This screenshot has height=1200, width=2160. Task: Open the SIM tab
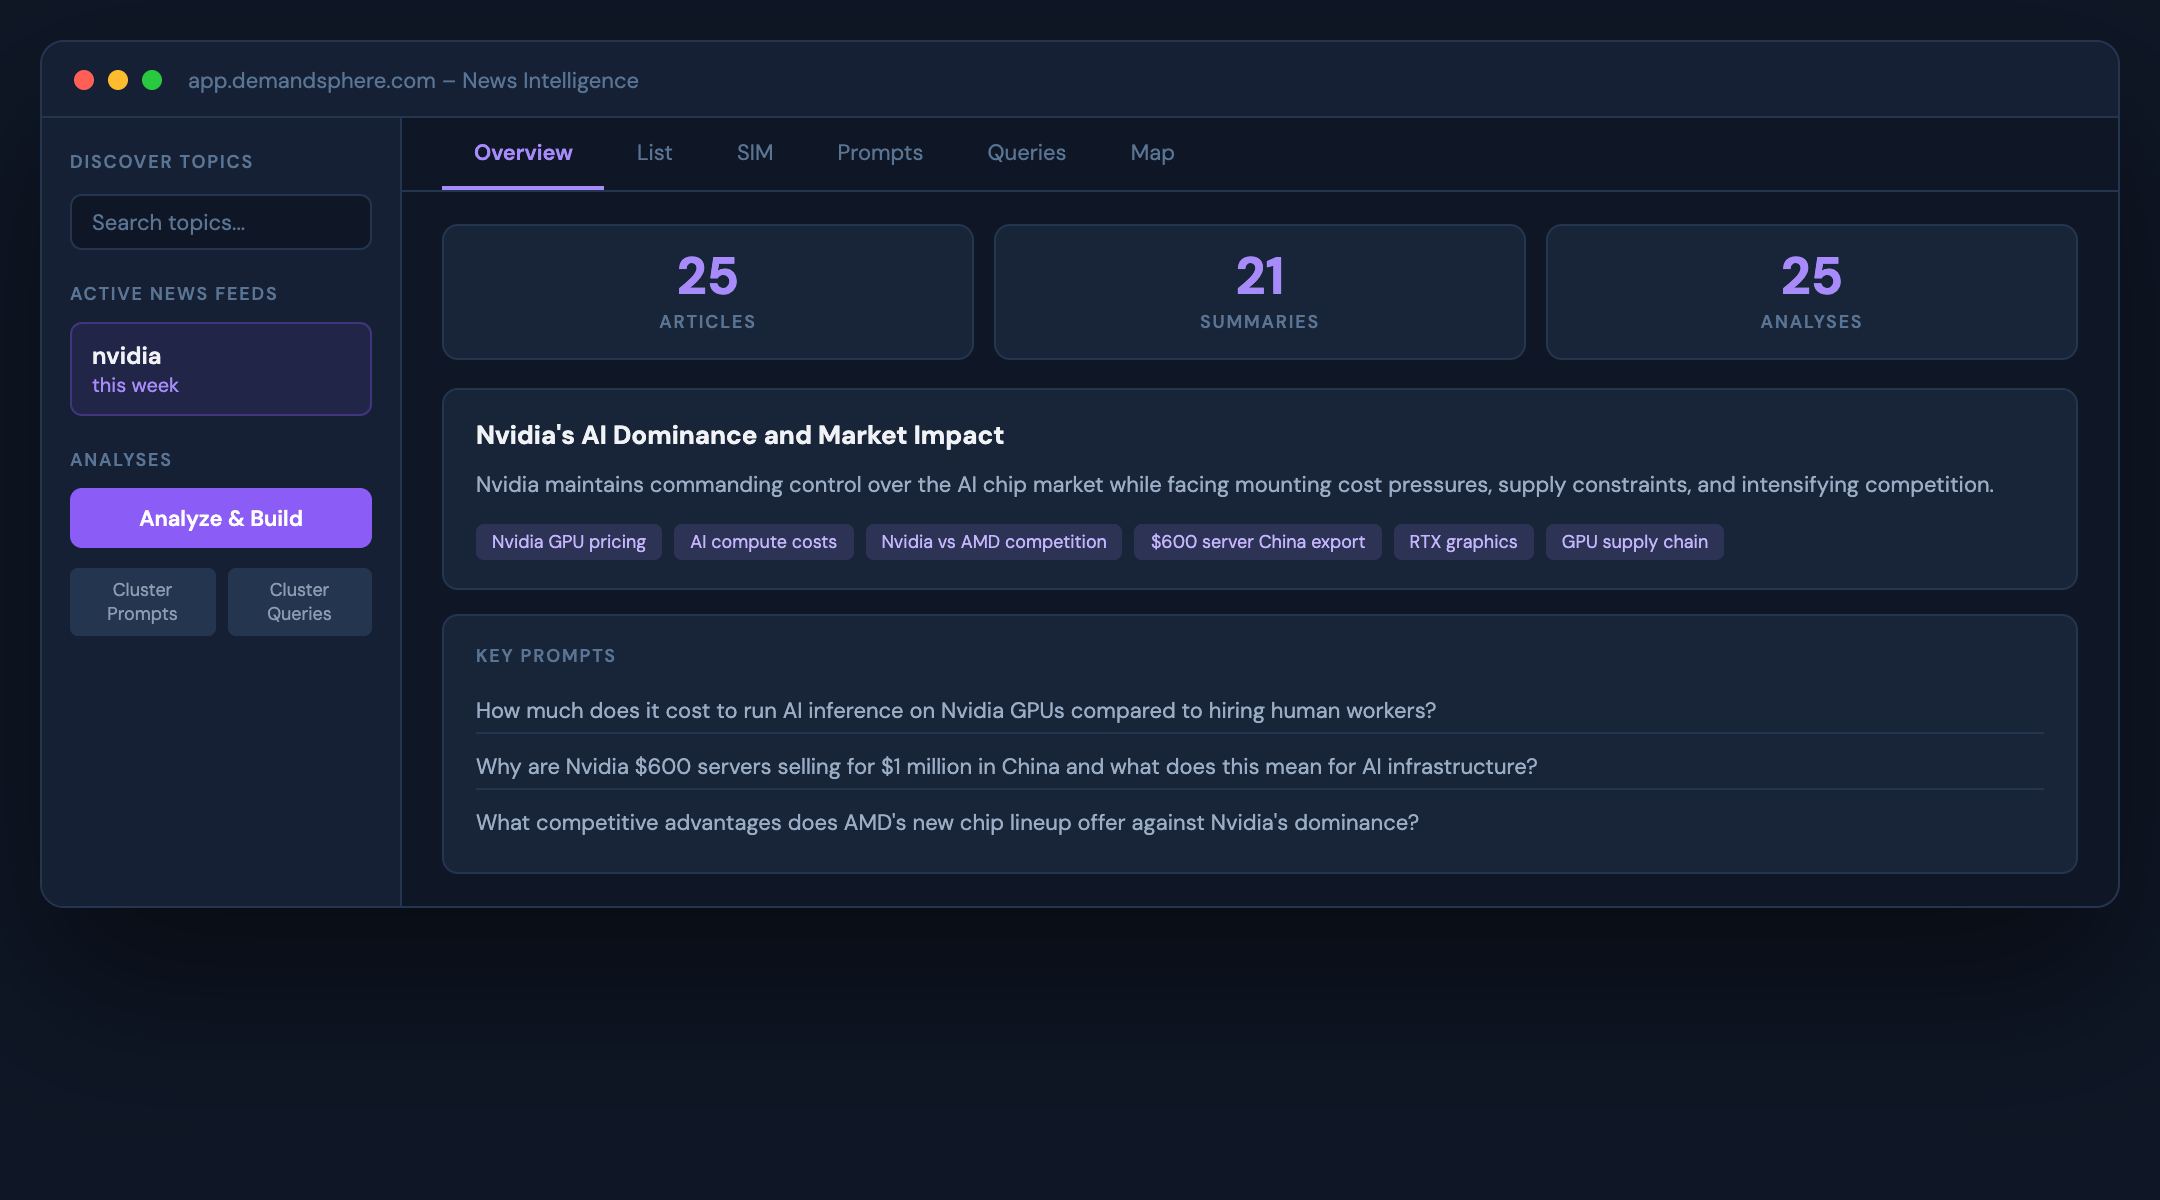point(755,152)
